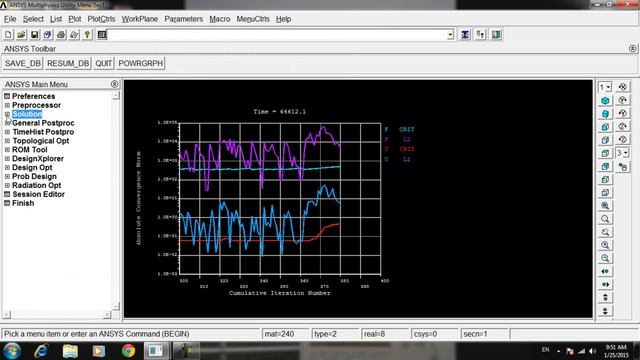Screen dimensions: 640x360
Task: Open the command input history dropdown arrow
Action: [450, 35]
